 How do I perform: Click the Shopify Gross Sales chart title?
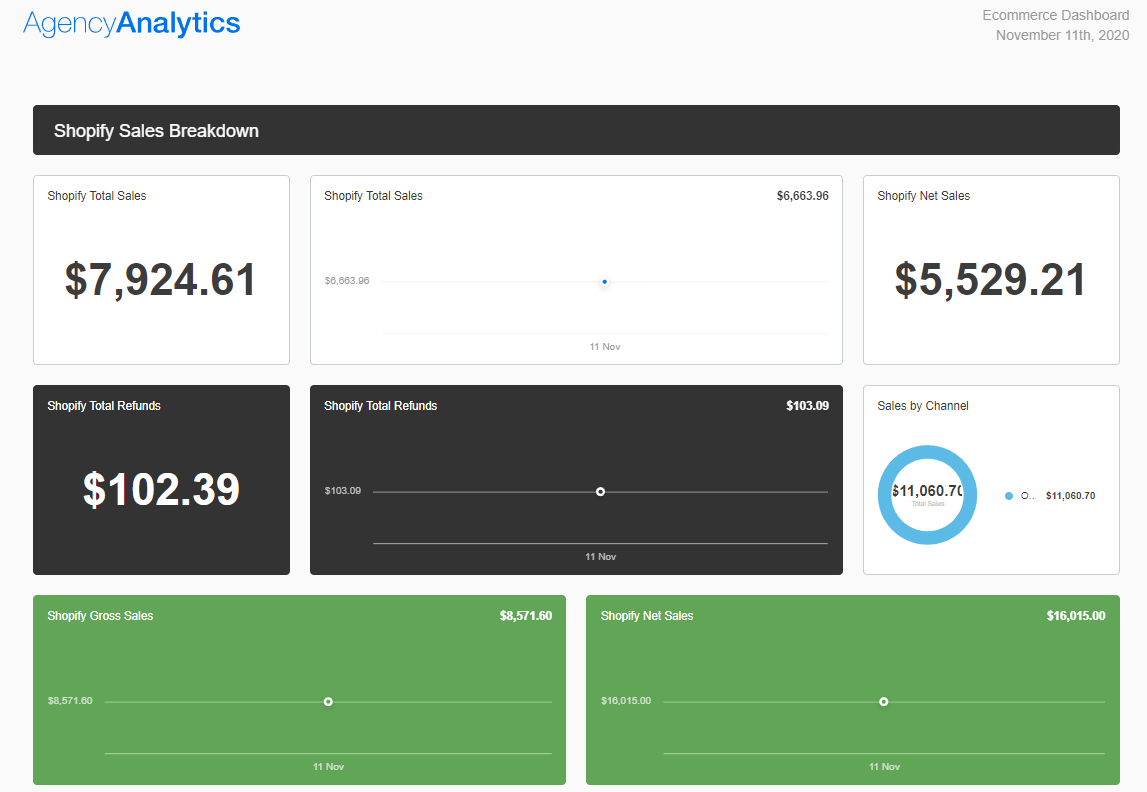pos(100,616)
